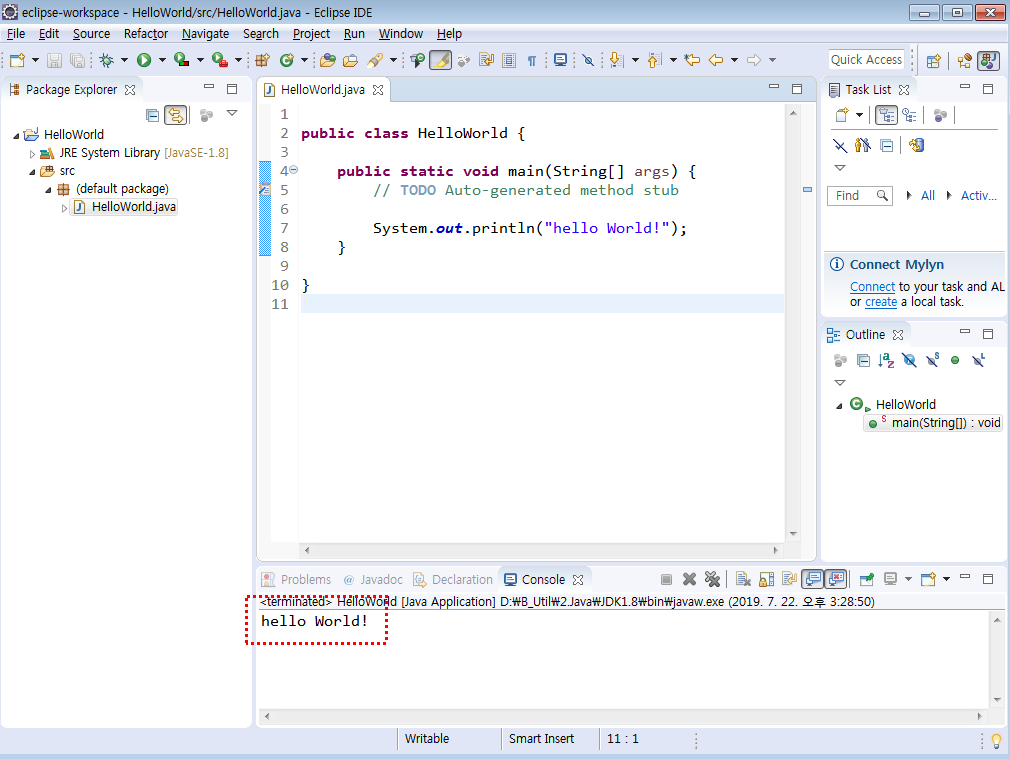Click All working set filter
Image resolution: width=1010 pixels, height=759 pixels.
928,195
